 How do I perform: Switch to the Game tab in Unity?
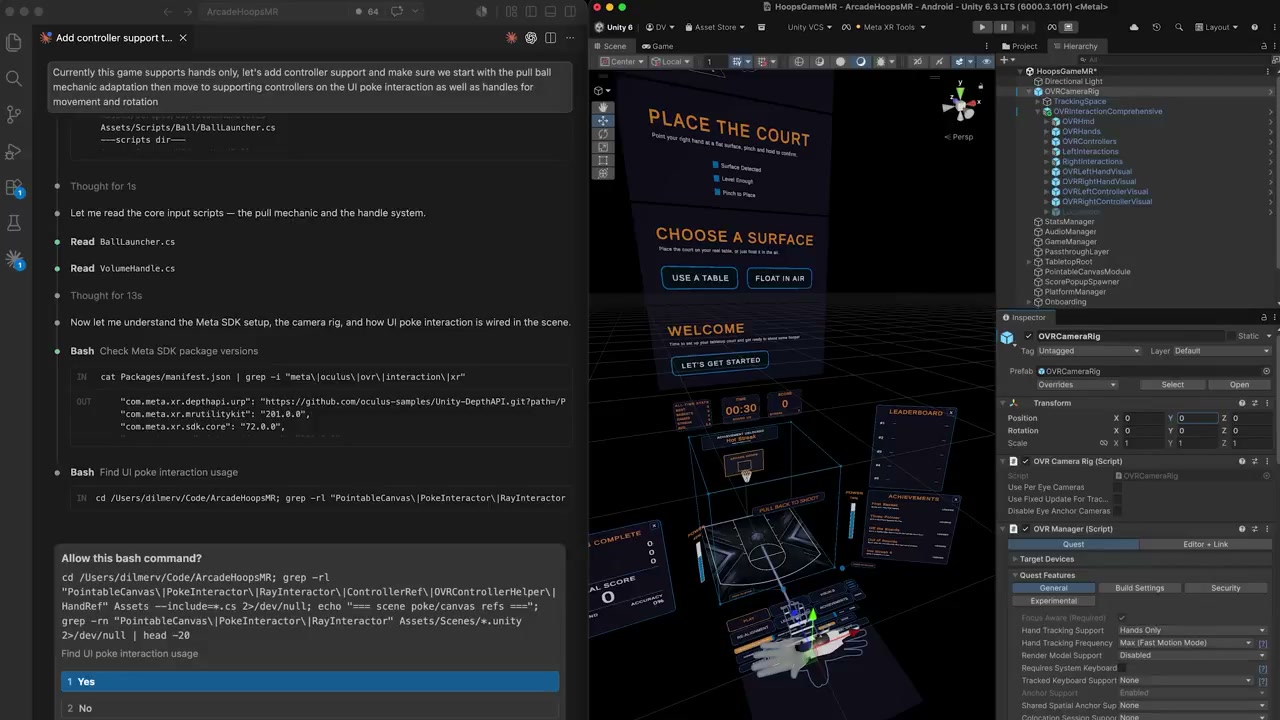pos(657,46)
